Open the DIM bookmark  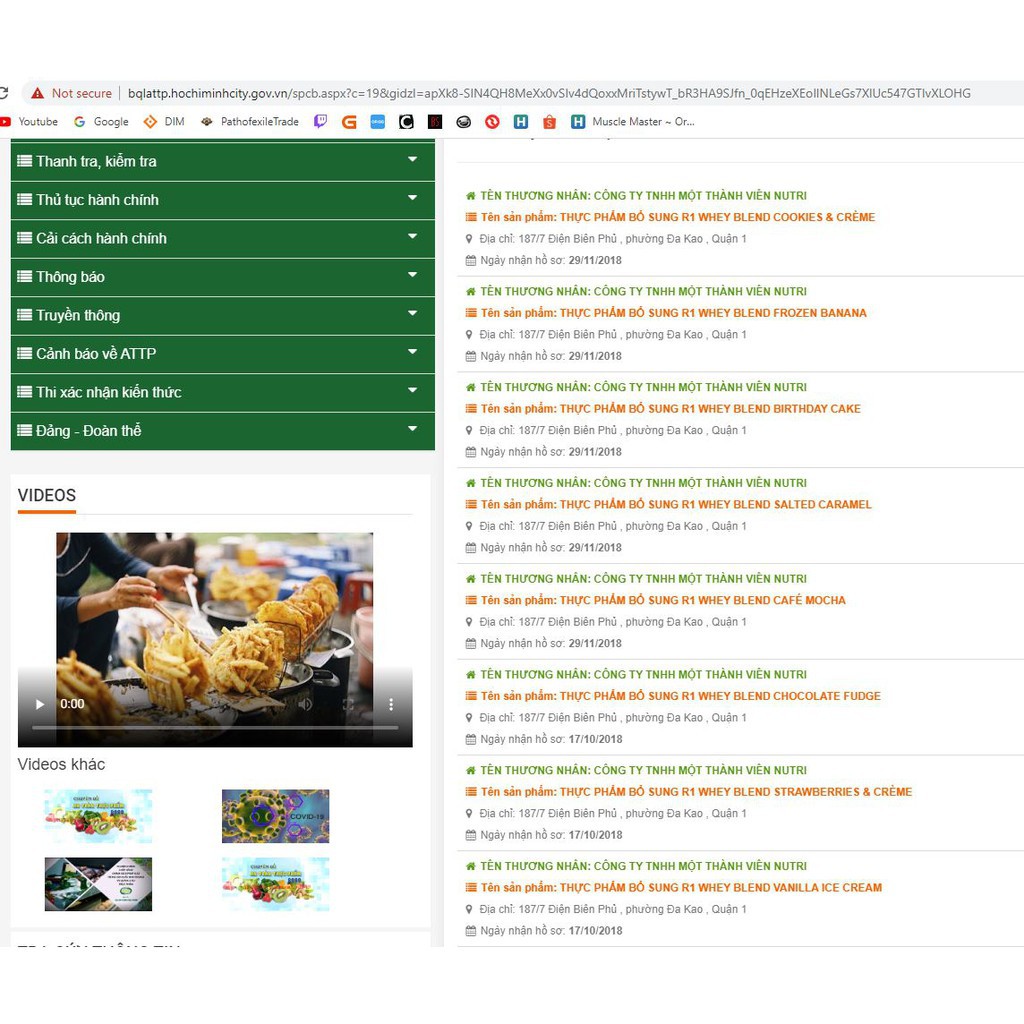click(164, 121)
